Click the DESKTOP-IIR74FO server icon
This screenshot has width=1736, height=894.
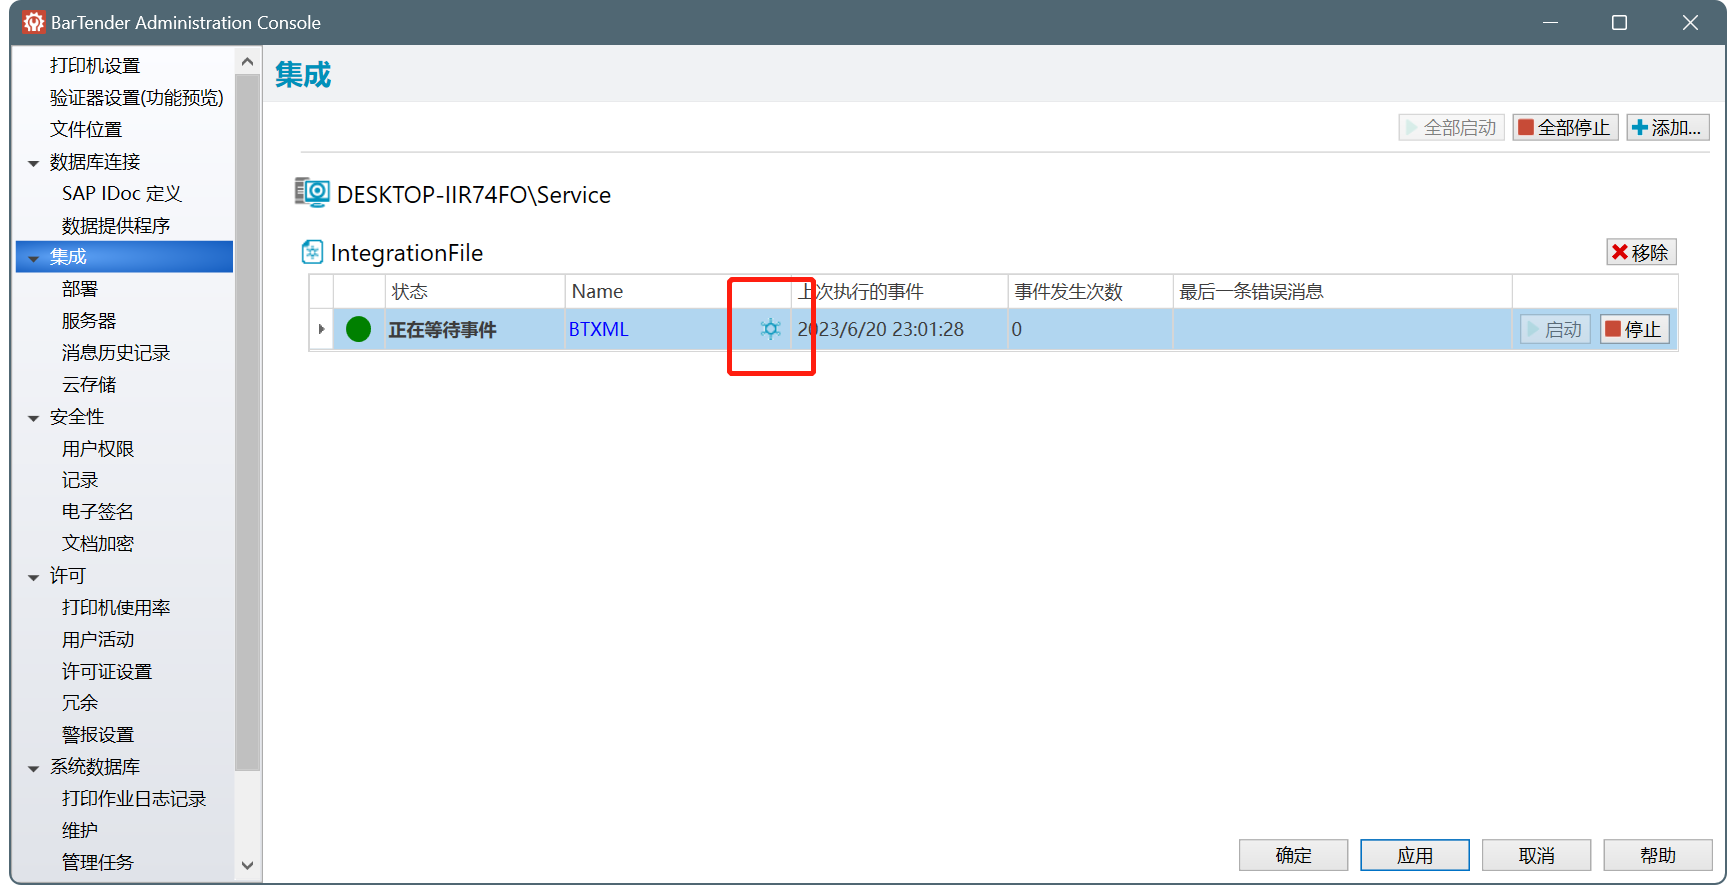coord(312,192)
